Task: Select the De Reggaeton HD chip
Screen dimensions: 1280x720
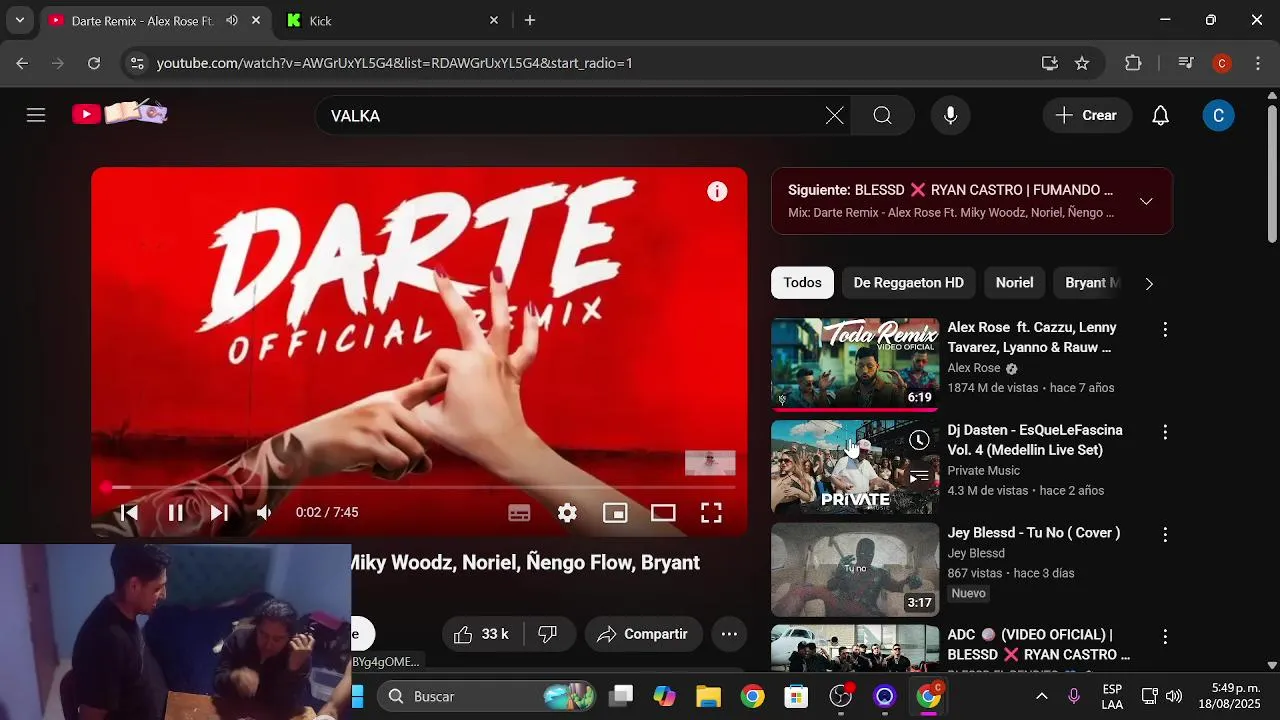Action: [x=908, y=283]
